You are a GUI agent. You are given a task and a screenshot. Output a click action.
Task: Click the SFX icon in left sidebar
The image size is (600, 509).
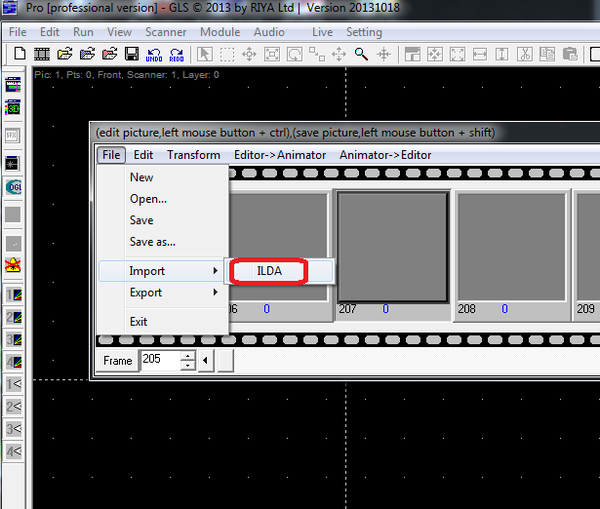pos(12,135)
